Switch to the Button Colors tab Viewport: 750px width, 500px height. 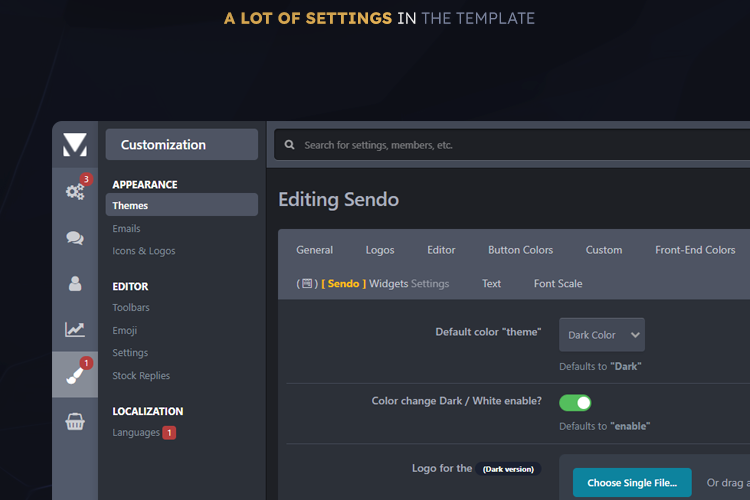point(520,250)
